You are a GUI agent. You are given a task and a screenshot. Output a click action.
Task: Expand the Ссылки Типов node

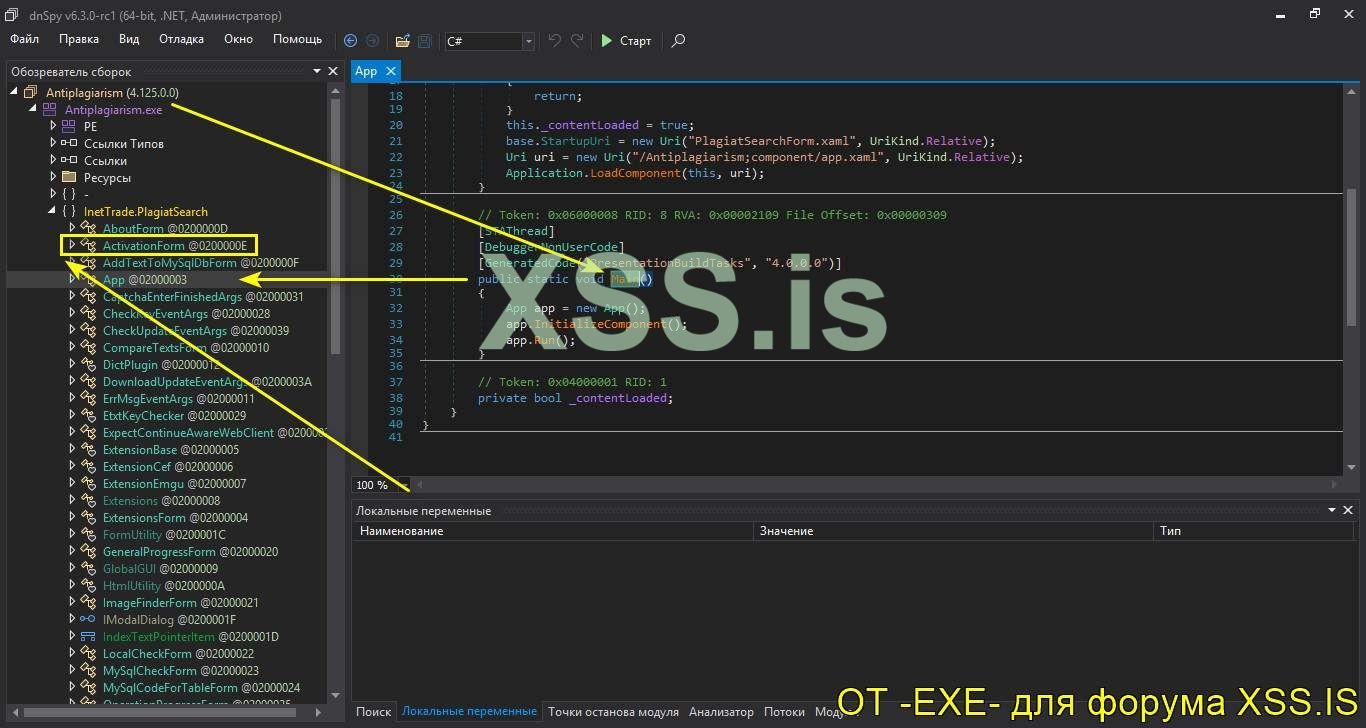coord(53,144)
